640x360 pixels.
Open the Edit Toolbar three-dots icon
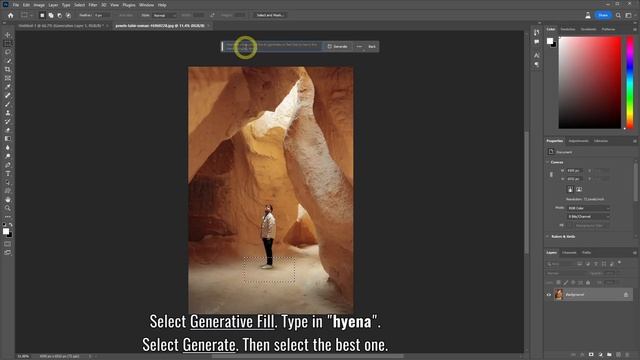click(x=8, y=216)
